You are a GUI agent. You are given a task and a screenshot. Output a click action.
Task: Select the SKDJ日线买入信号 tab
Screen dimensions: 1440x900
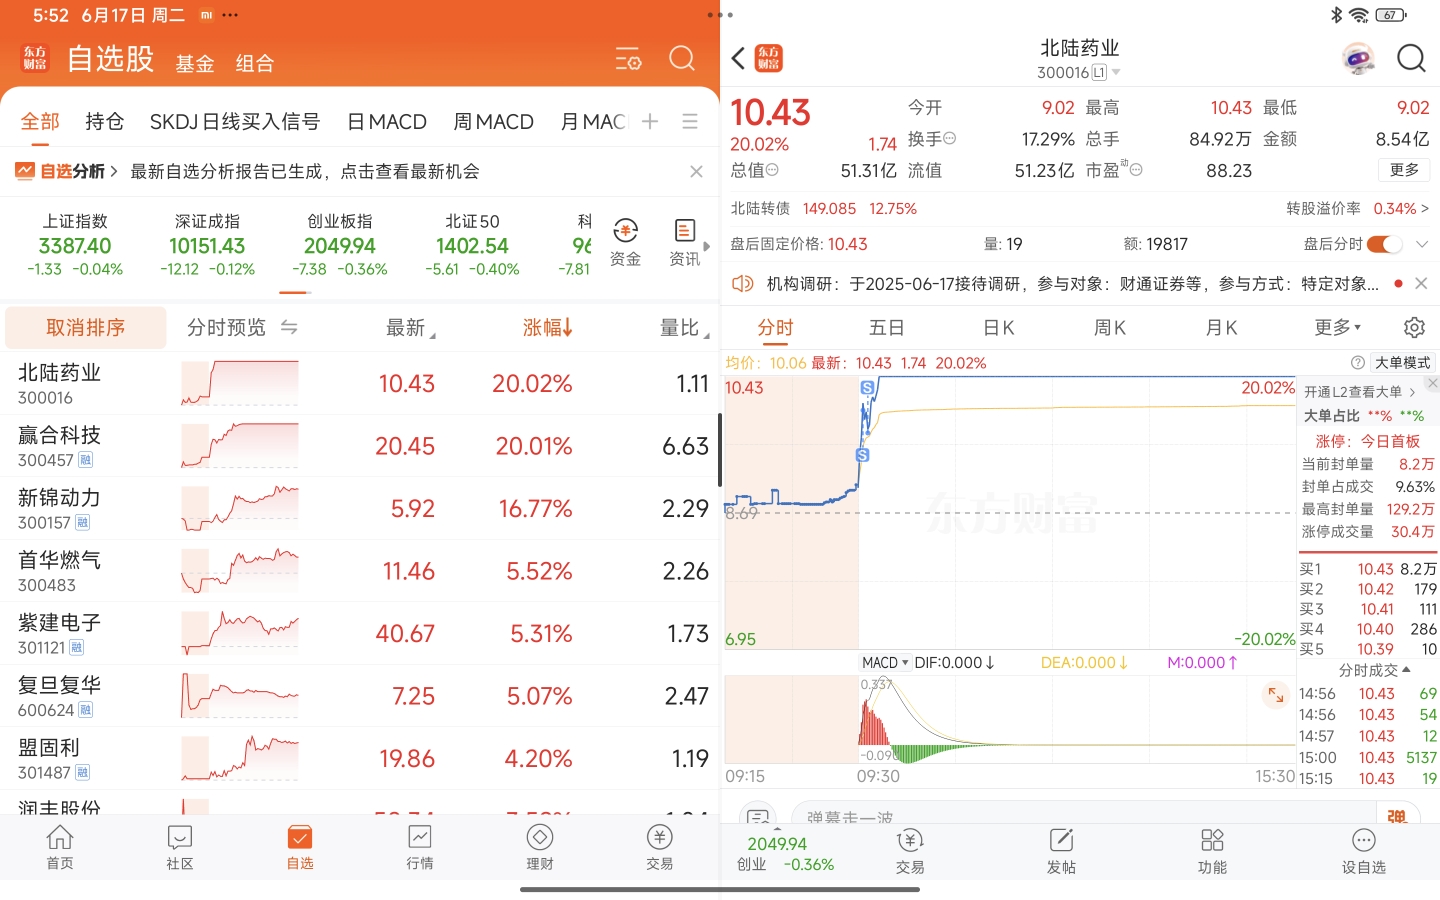[x=235, y=122]
